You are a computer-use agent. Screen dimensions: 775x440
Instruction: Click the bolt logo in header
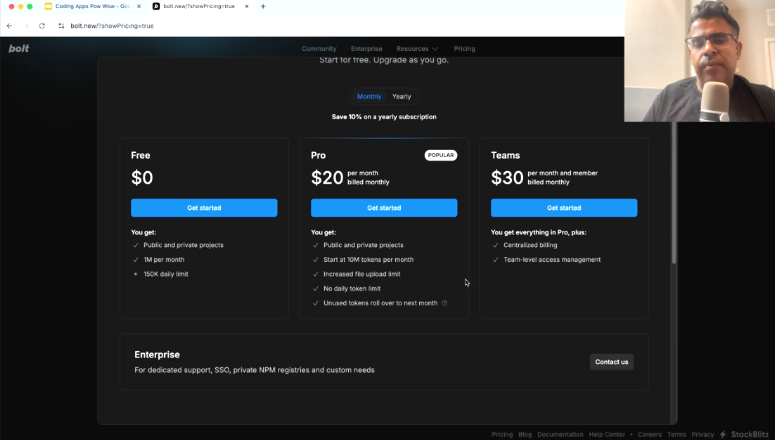click(19, 48)
